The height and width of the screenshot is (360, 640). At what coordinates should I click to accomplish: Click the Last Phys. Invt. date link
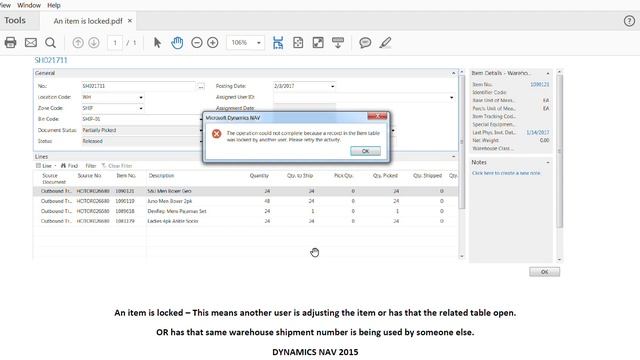538,132
